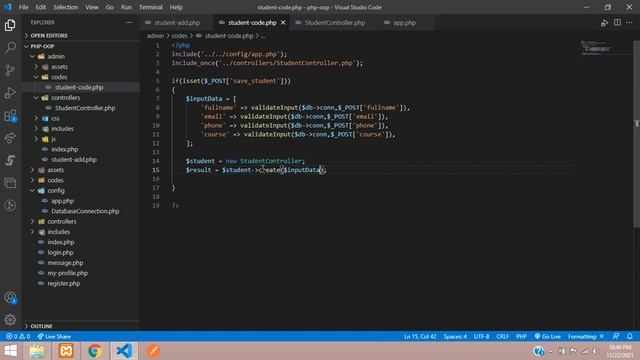Open the Source Control view

[10, 70]
